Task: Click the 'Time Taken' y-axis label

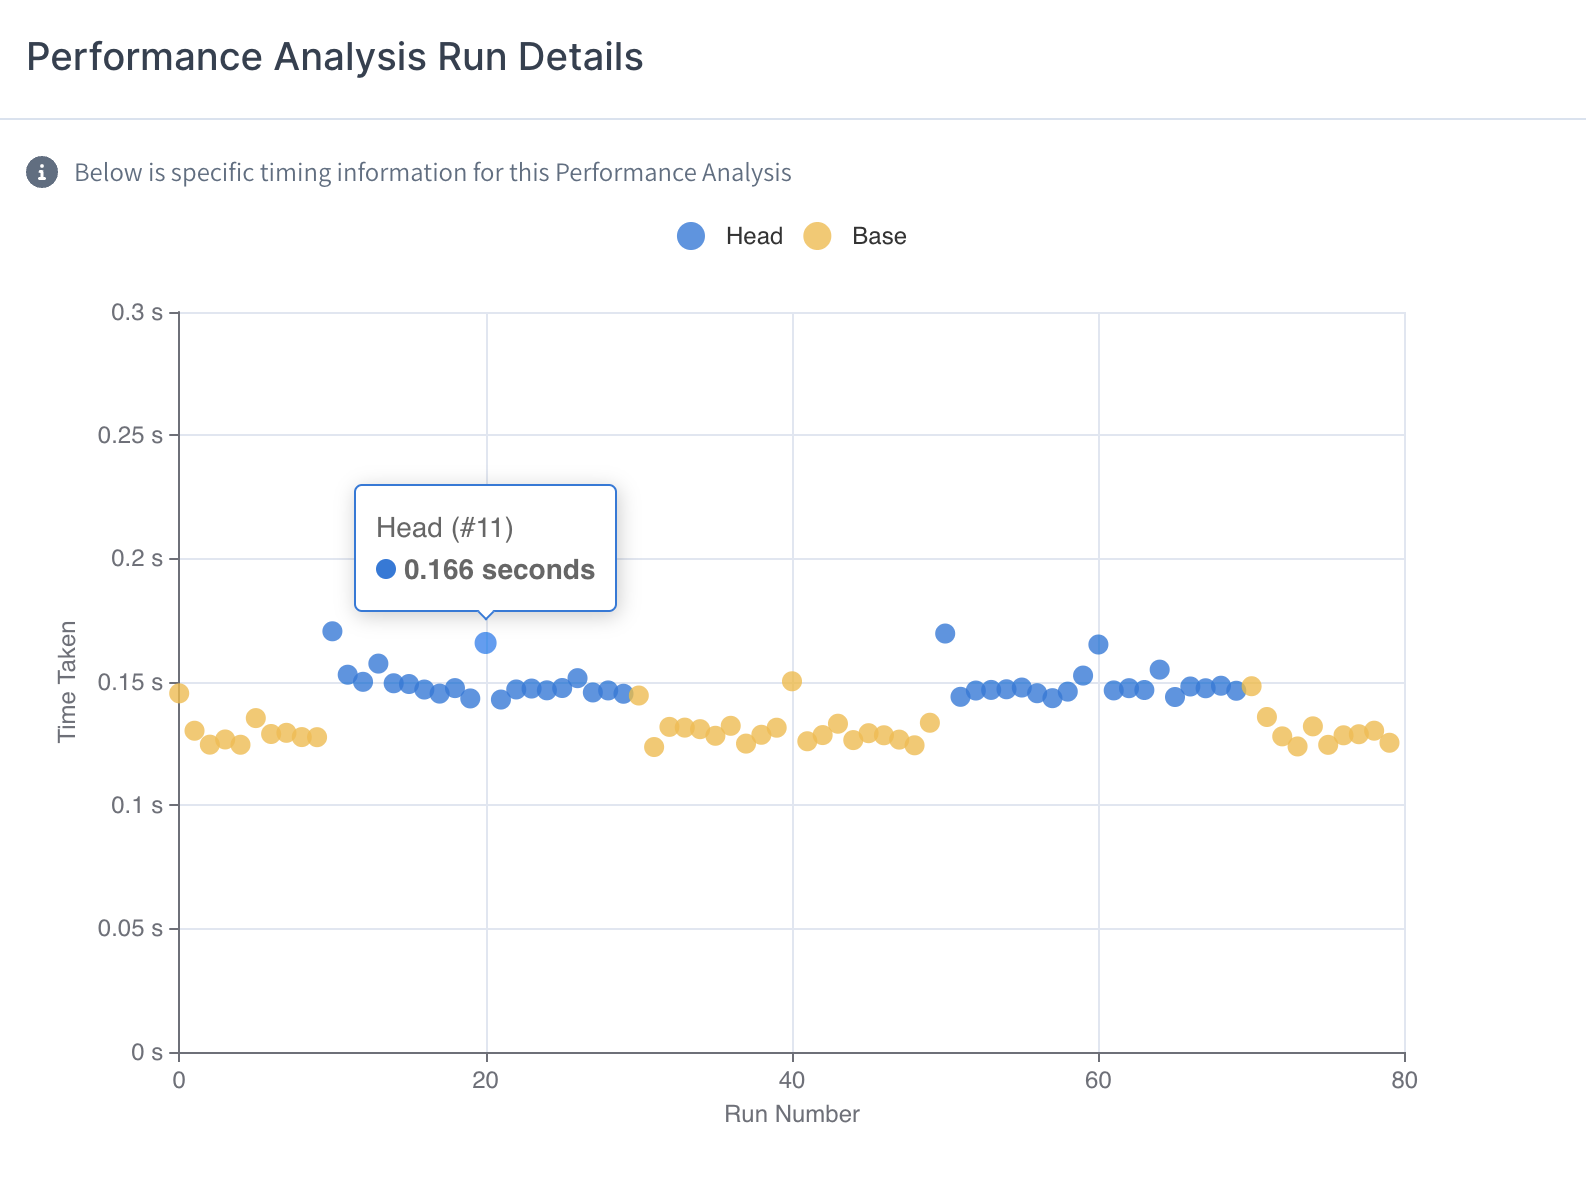Action: 67,682
